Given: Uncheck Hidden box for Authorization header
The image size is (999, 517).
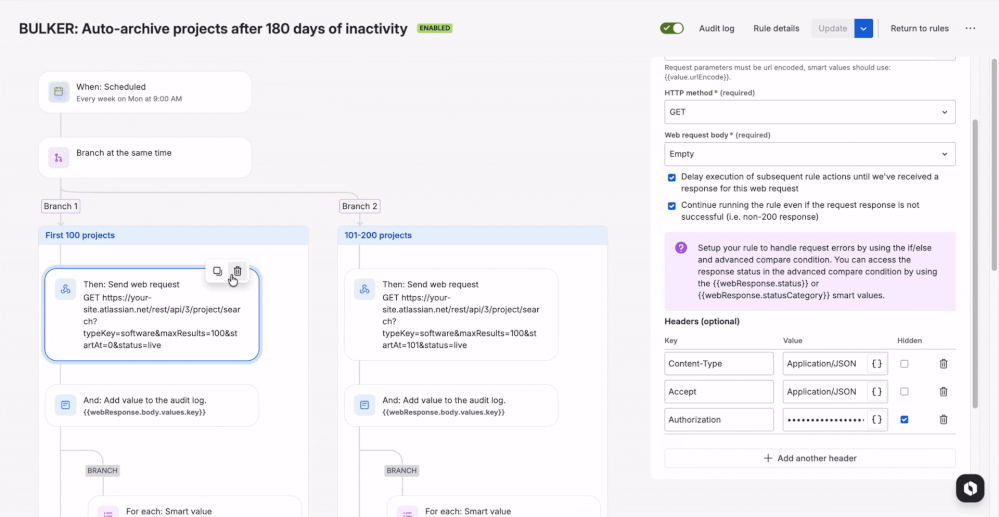Looking at the screenshot, I should point(904,419).
